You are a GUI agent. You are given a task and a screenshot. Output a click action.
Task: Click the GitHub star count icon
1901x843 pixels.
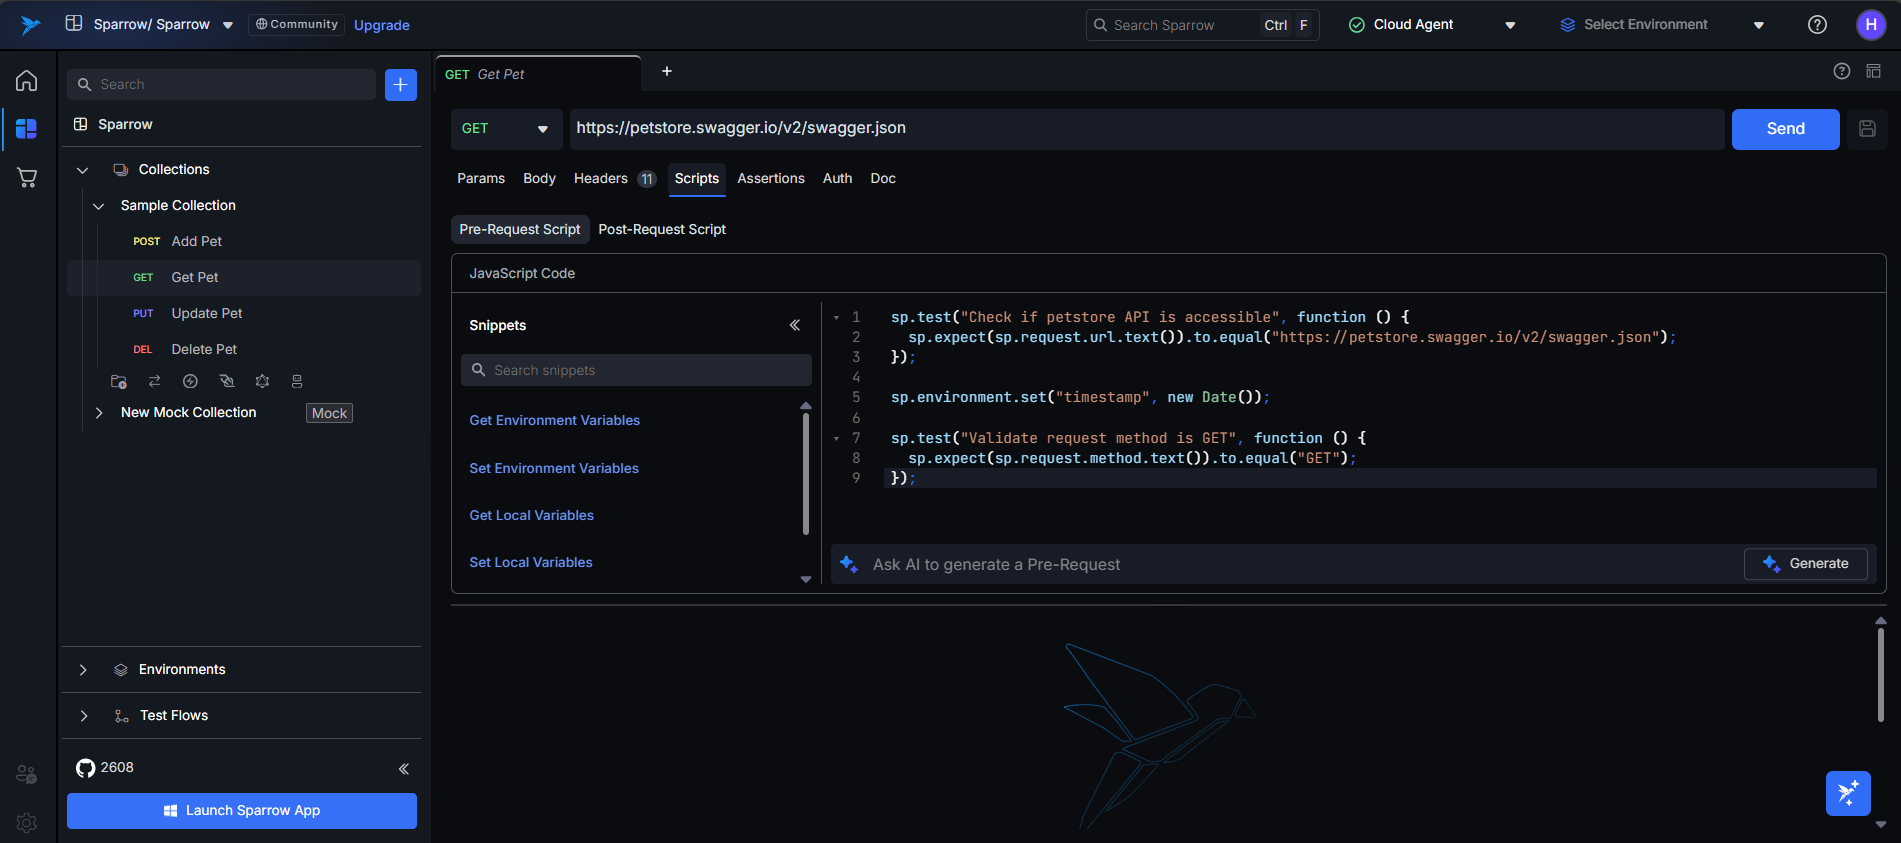(86, 768)
